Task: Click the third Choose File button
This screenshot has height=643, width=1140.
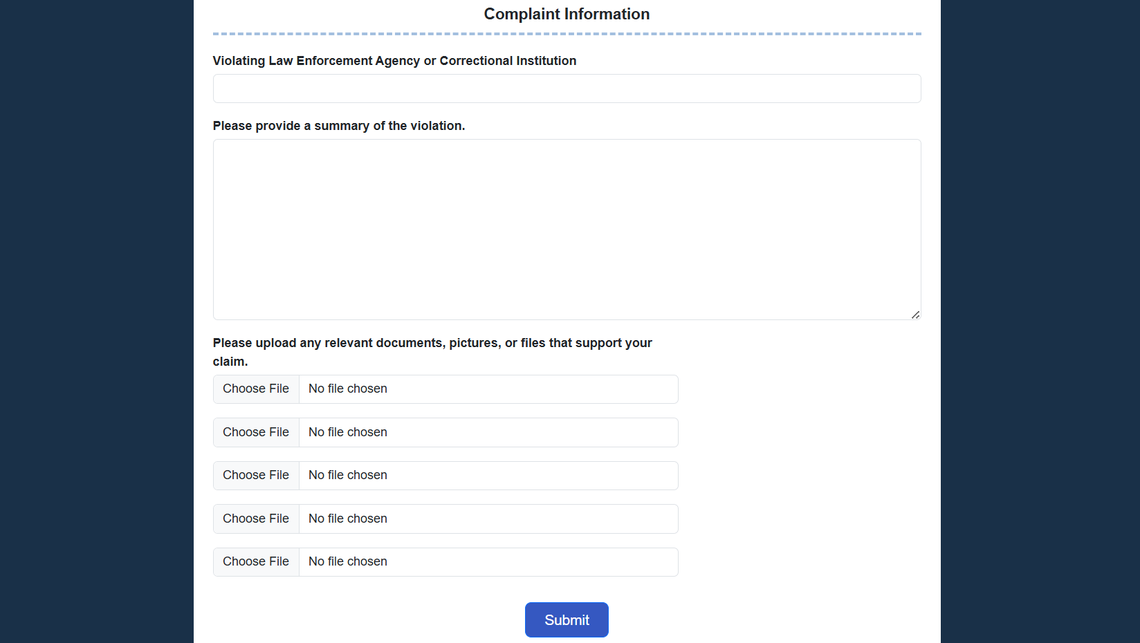Action: [255, 475]
